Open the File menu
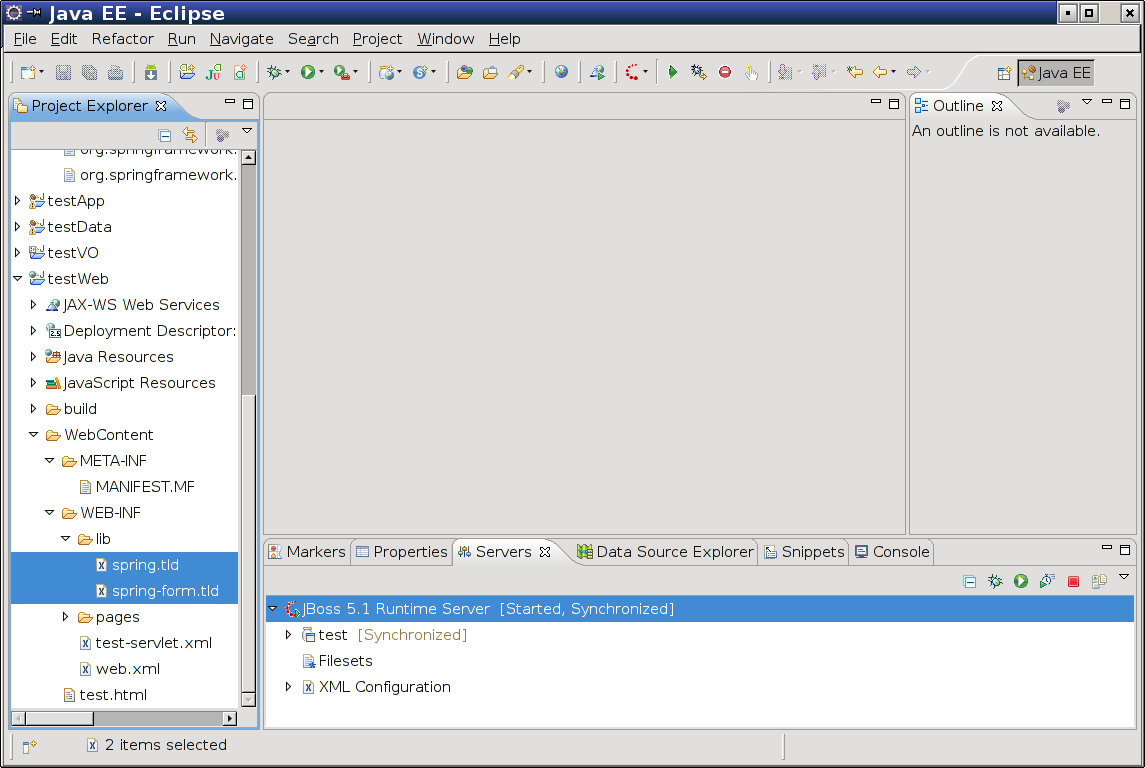This screenshot has width=1145, height=768. click(25, 39)
